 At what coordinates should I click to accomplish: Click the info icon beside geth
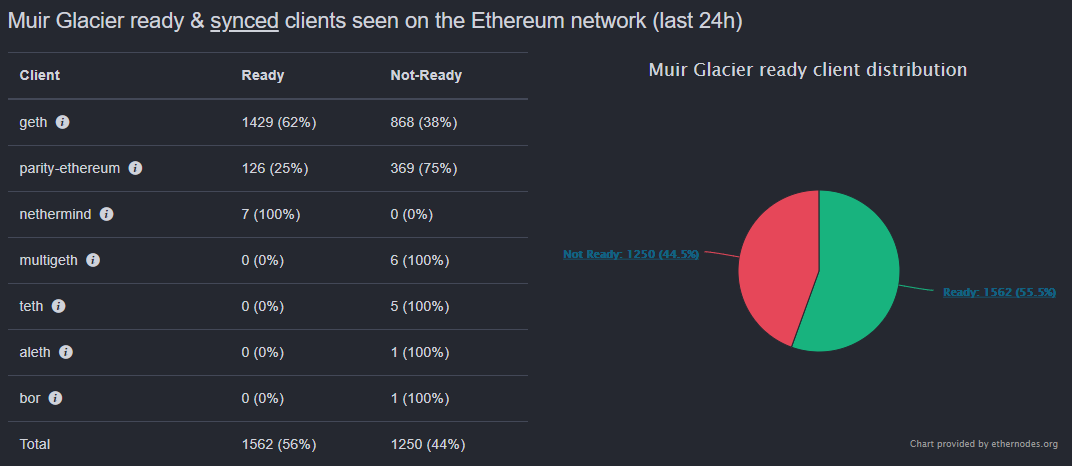[x=62, y=122]
